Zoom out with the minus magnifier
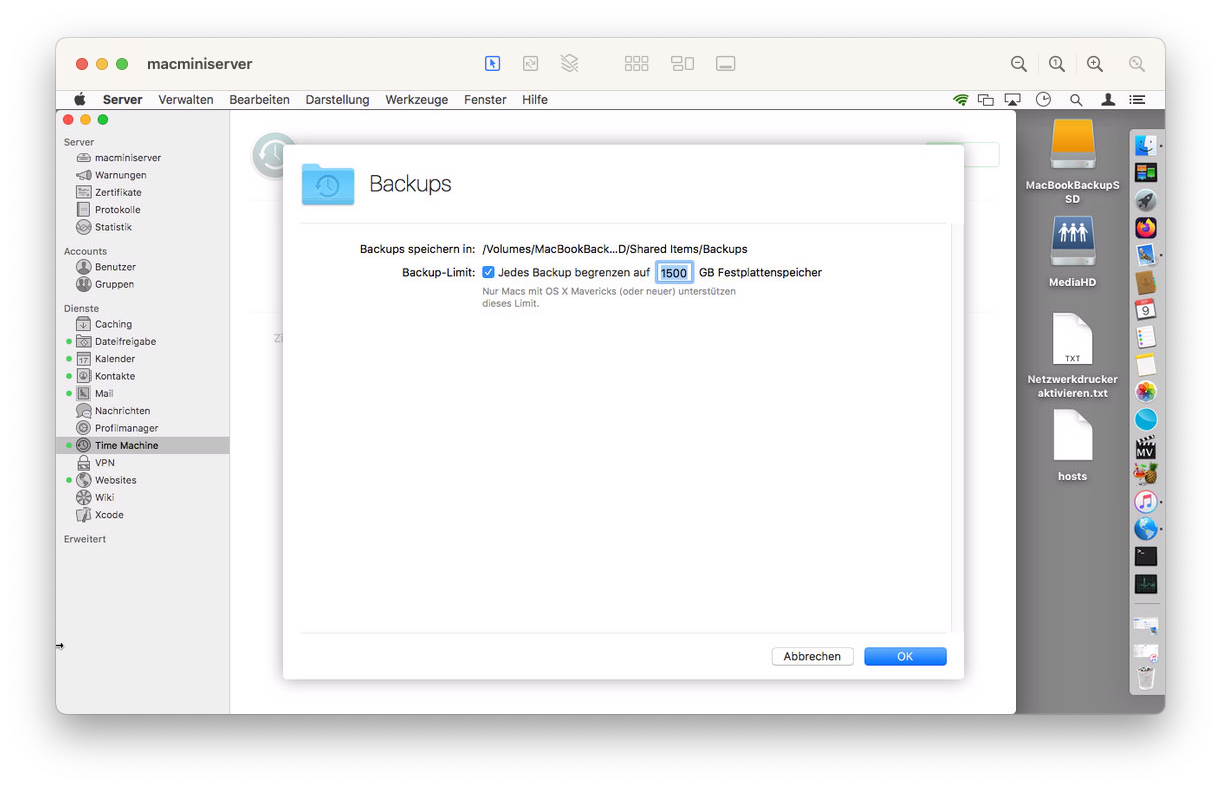The image size is (1221, 788). coord(1019,64)
